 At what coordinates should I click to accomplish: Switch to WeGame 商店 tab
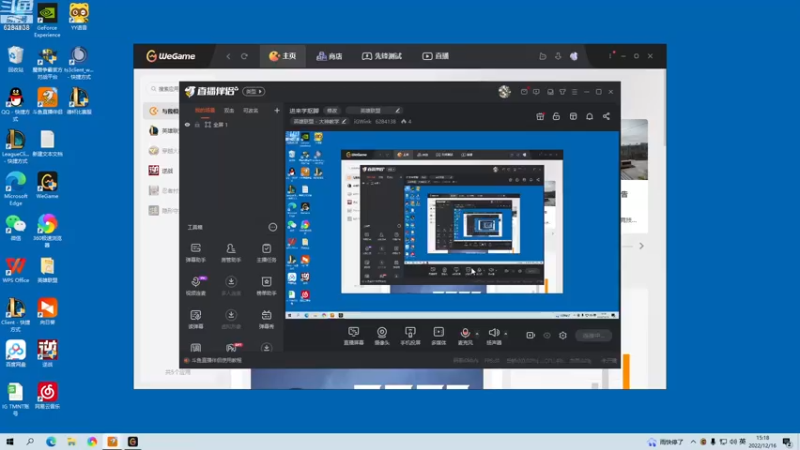point(330,56)
